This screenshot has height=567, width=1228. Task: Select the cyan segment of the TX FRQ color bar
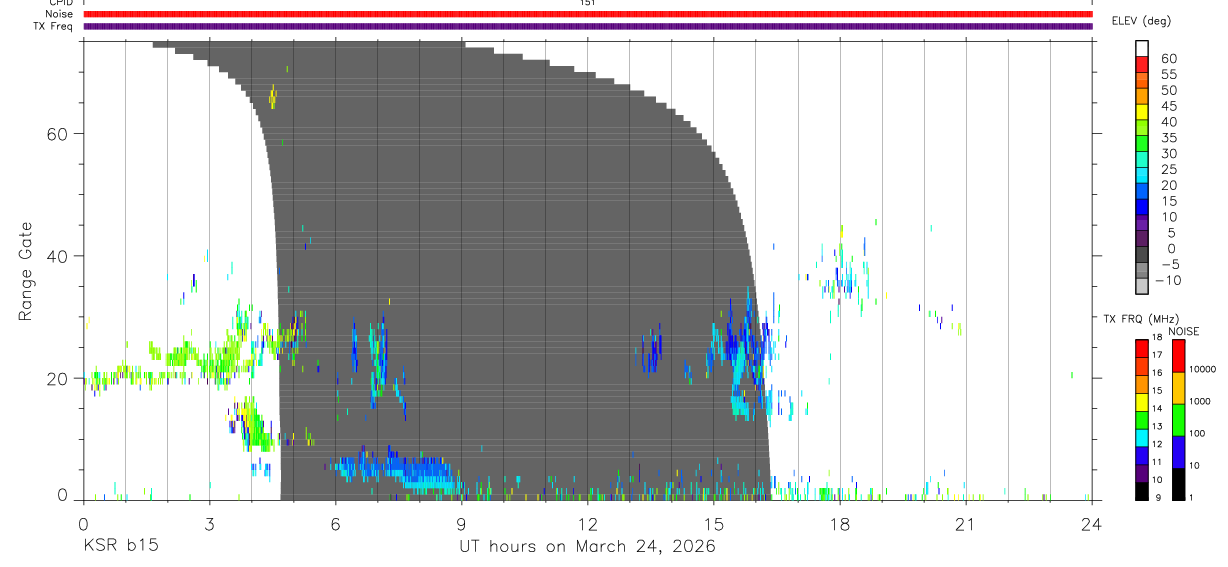(x=1142, y=438)
